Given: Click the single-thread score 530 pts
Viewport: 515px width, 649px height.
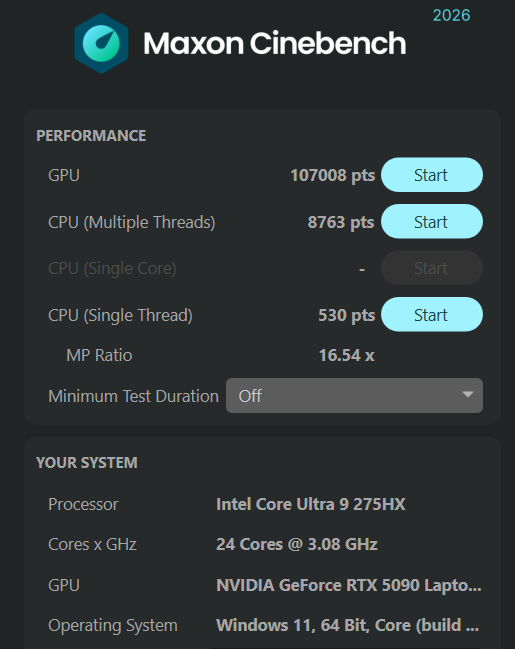Looking at the screenshot, I should click(347, 315).
